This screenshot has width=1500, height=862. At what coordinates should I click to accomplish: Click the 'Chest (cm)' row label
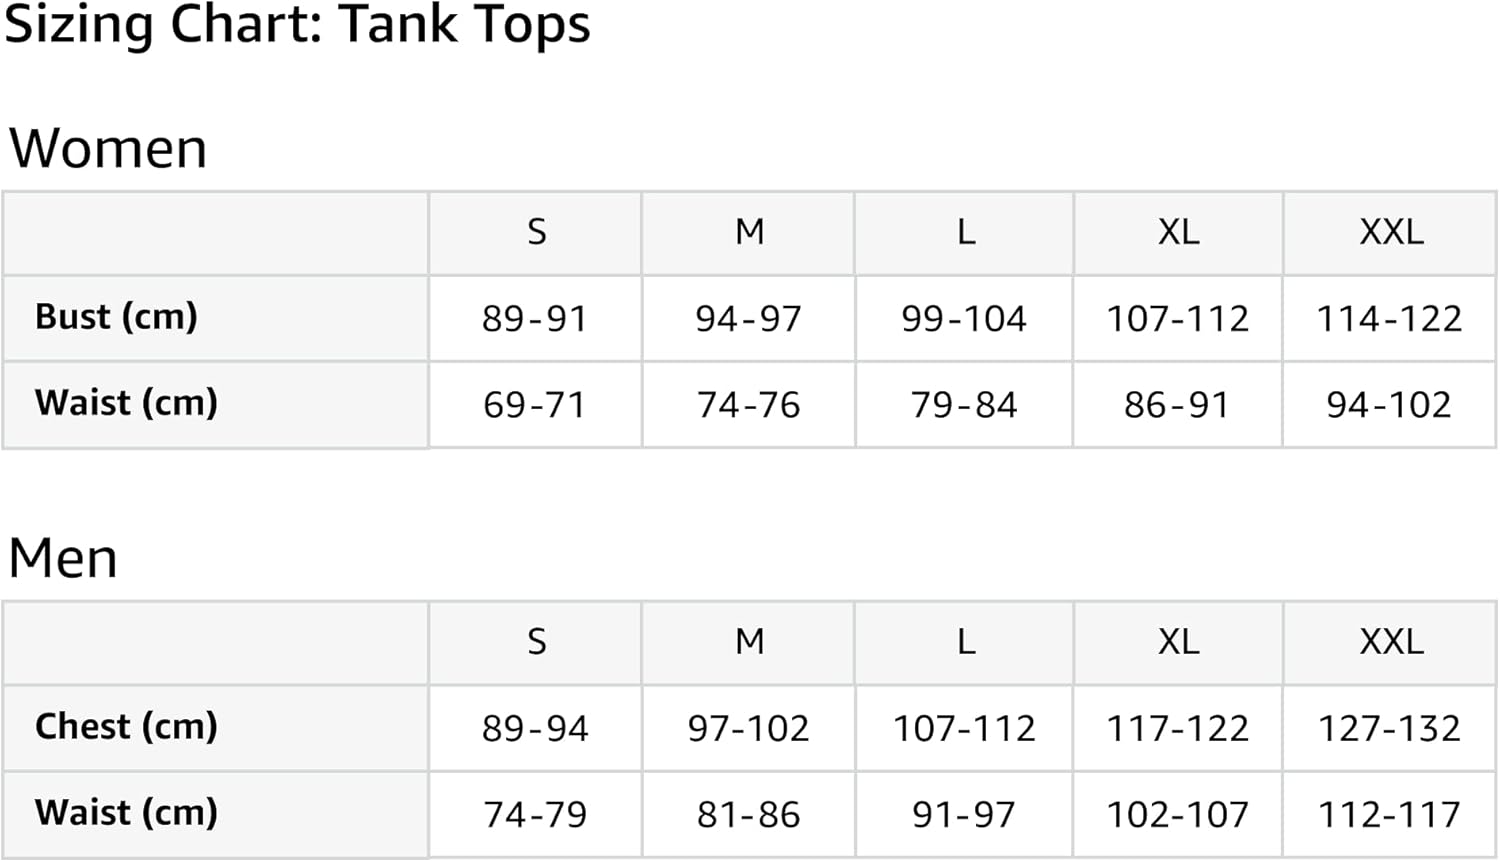126,727
